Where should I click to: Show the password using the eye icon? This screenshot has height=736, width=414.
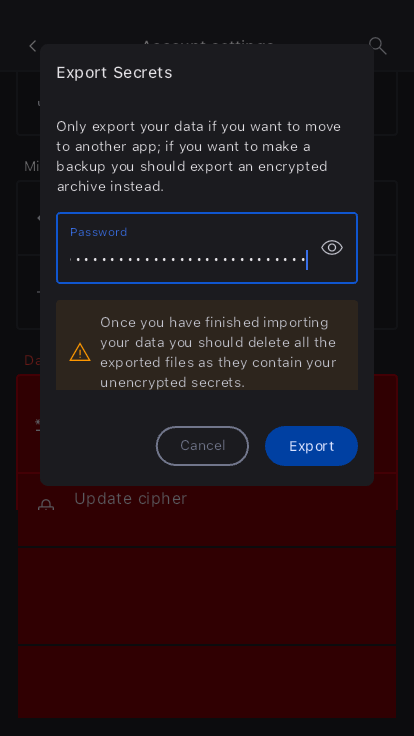coord(332,247)
